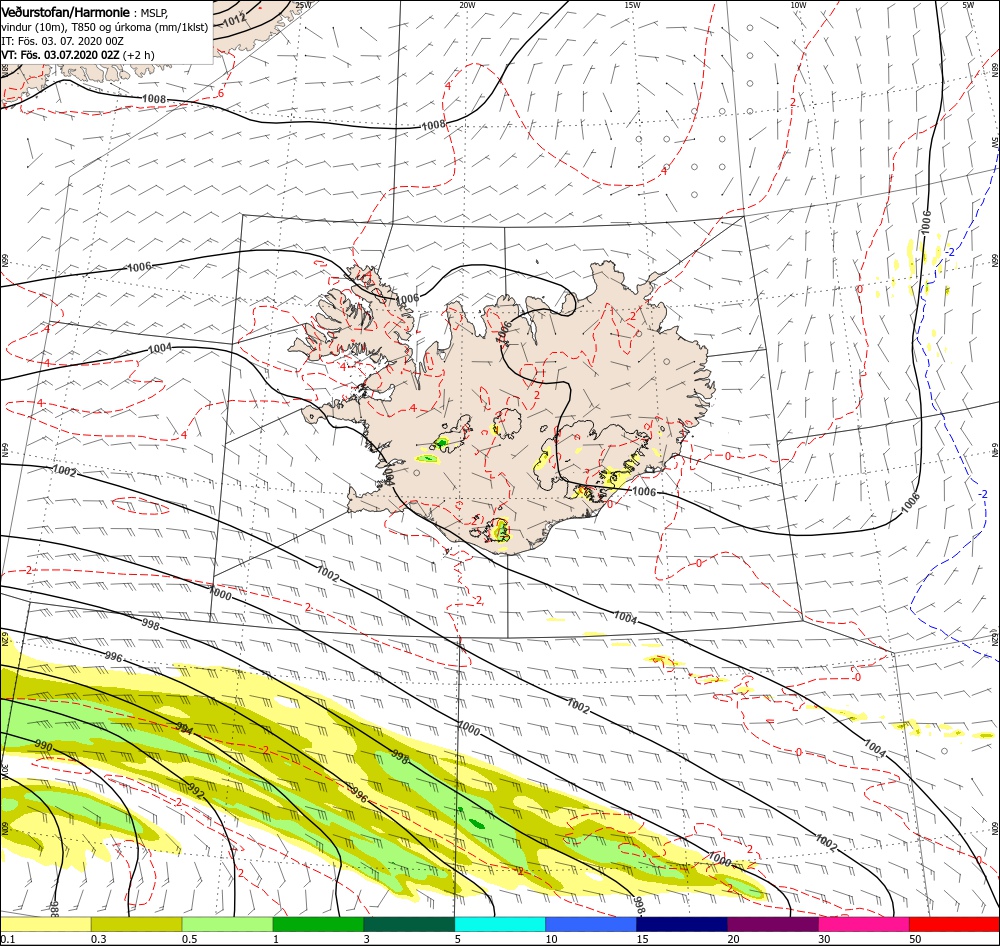Pick the cyan 5–10 legend color segment
Image resolution: width=1000 pixels, height=946 pixels.
(x=500, y=924)
